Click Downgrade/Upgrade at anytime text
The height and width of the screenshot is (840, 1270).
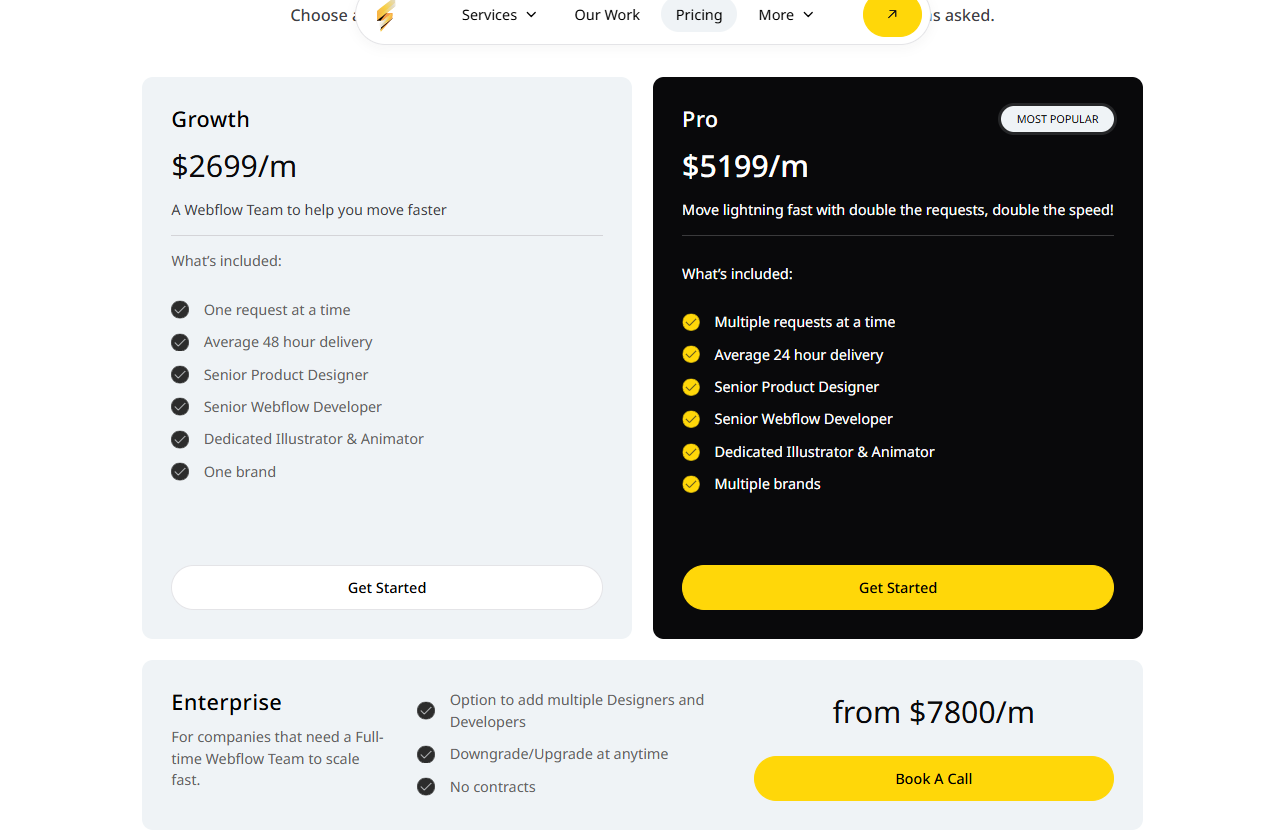tap(559, 754)
